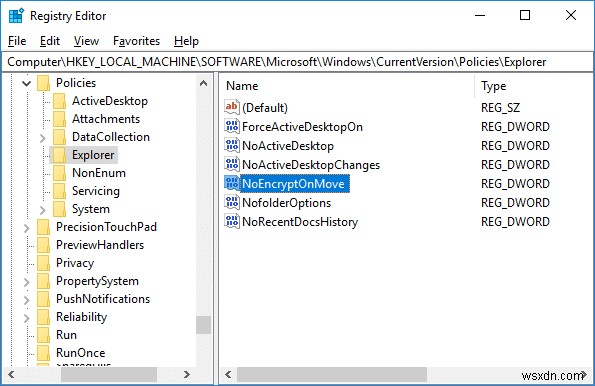The width and height of the screenshot is (595, 386).
Task: Select the (Default) value name
Action: pos(265,108)
